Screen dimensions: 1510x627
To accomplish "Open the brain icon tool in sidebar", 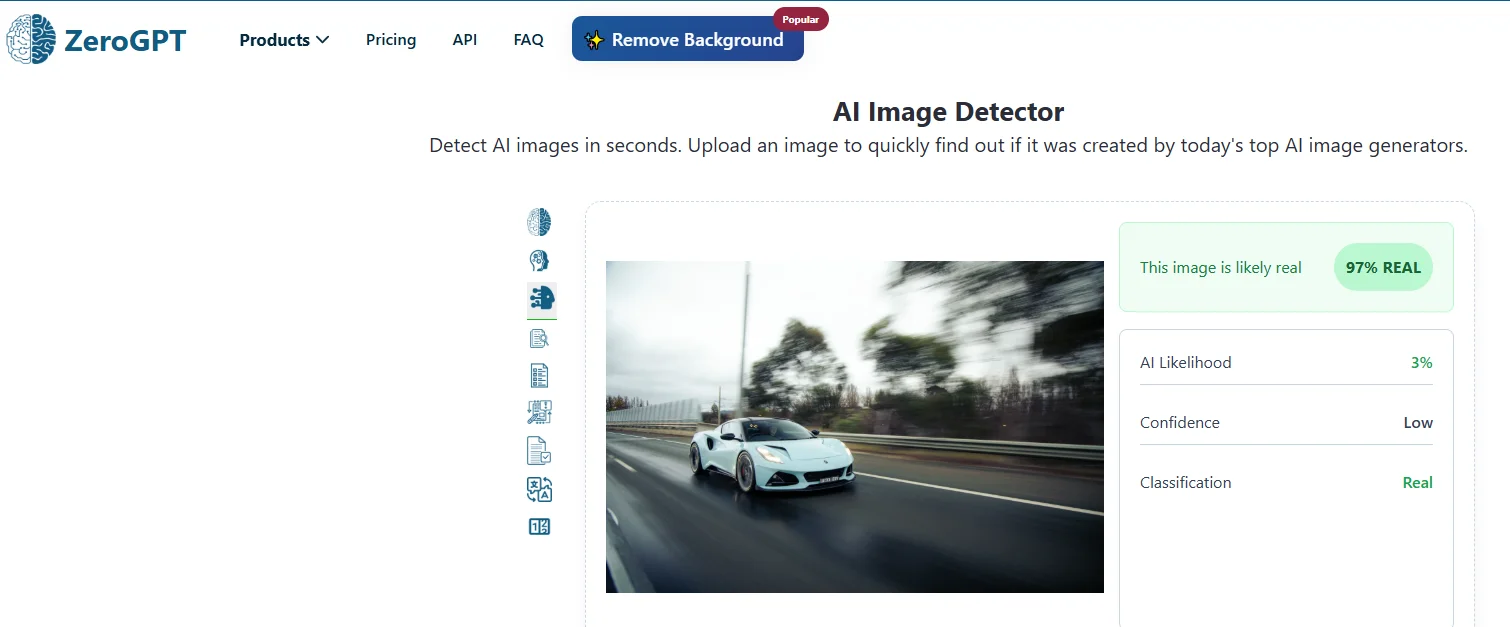I will tap(540, 222).
